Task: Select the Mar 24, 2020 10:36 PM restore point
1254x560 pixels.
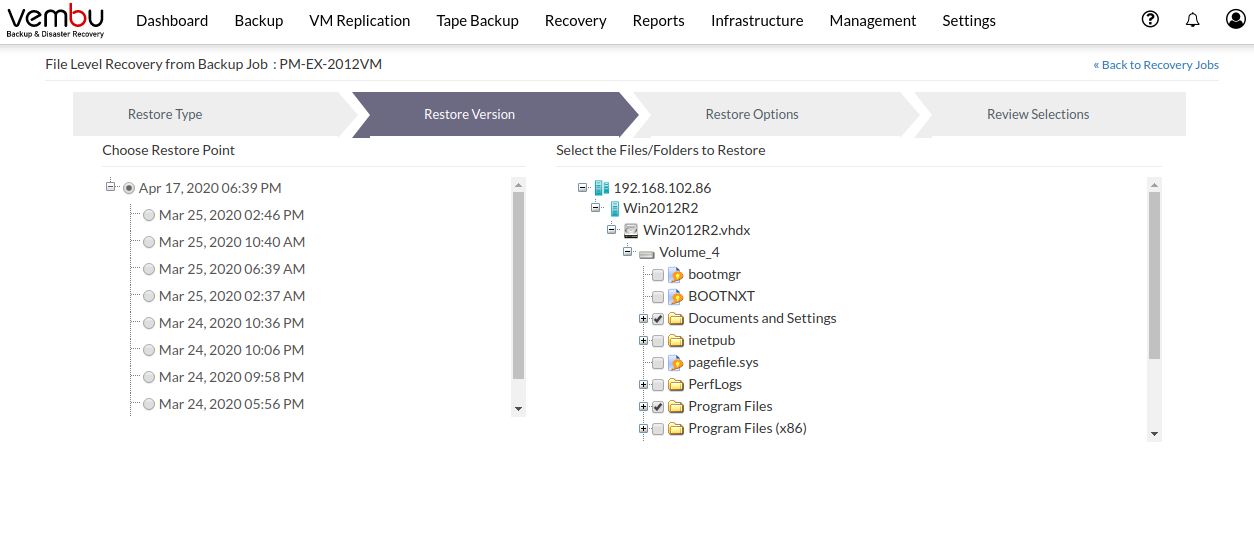Action: point(149,323)
